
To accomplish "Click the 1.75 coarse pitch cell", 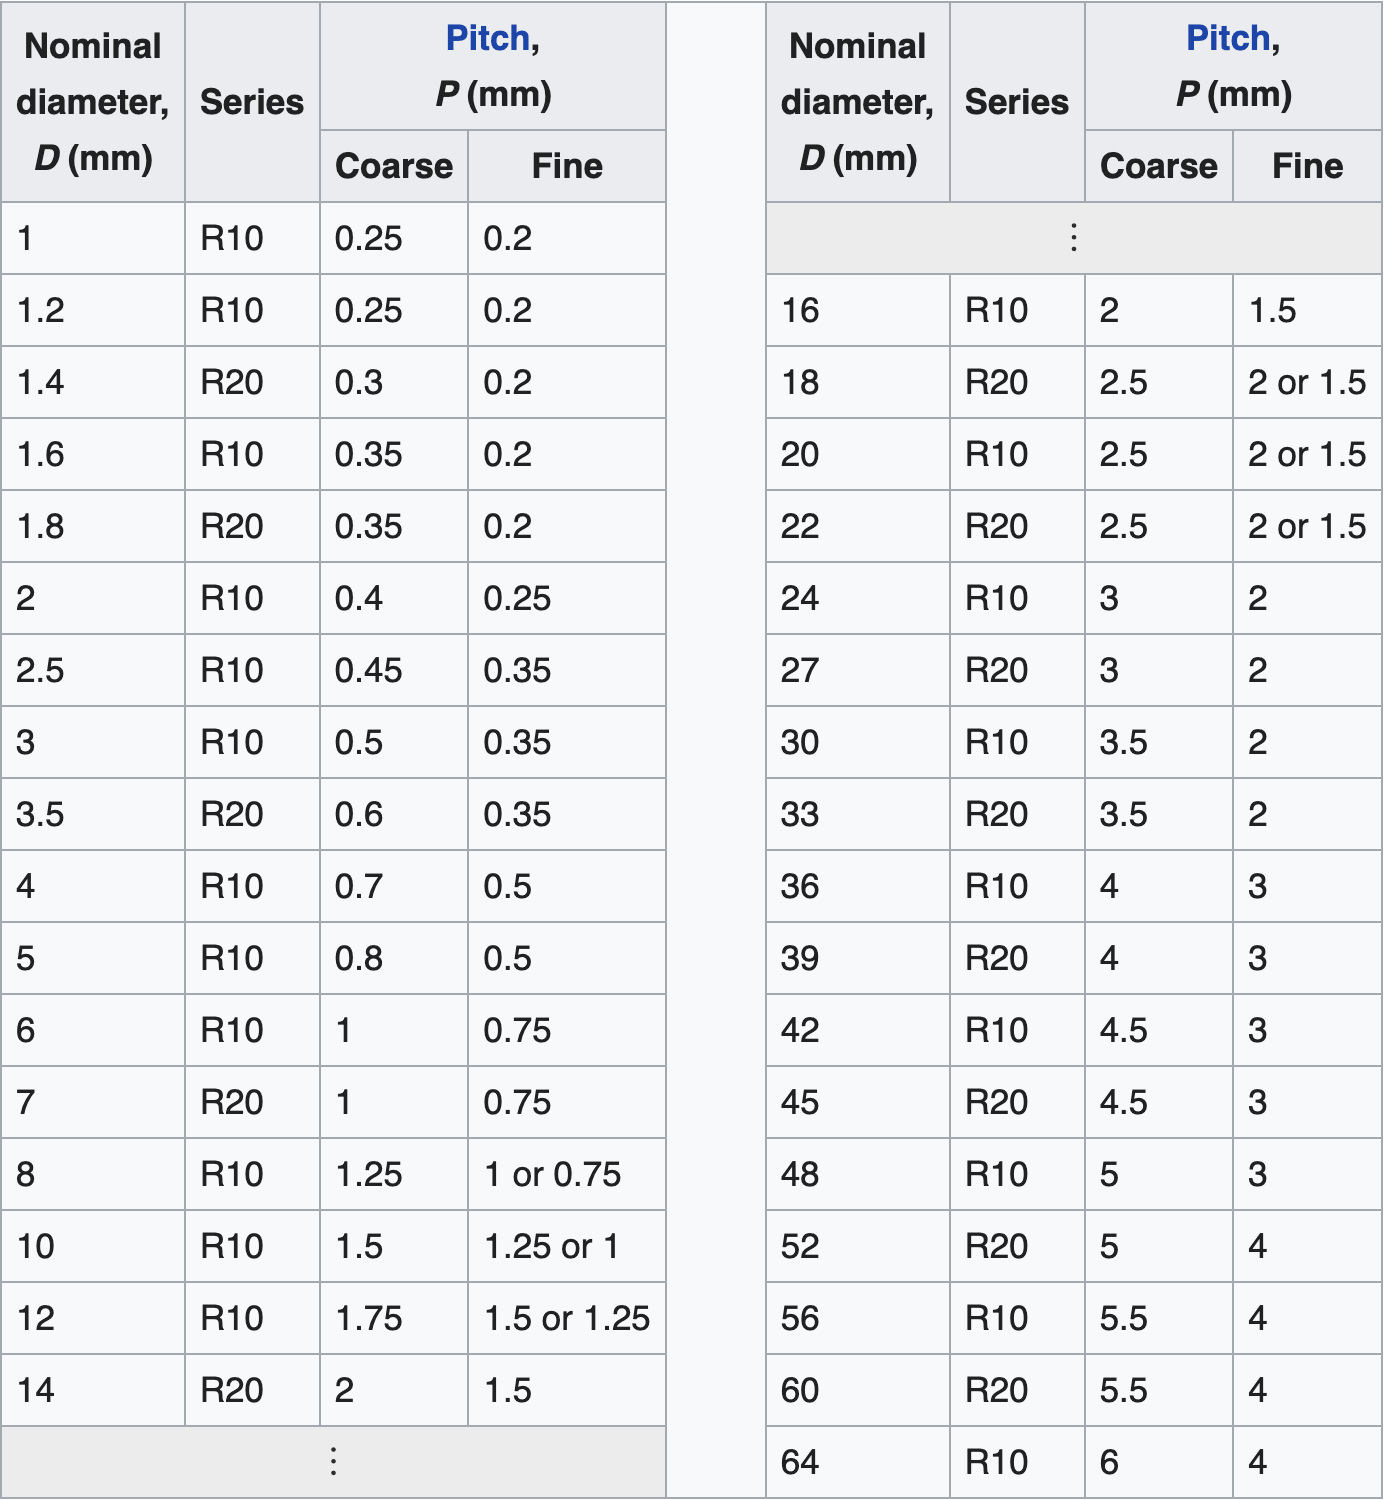I will [x=369, y=1318].
